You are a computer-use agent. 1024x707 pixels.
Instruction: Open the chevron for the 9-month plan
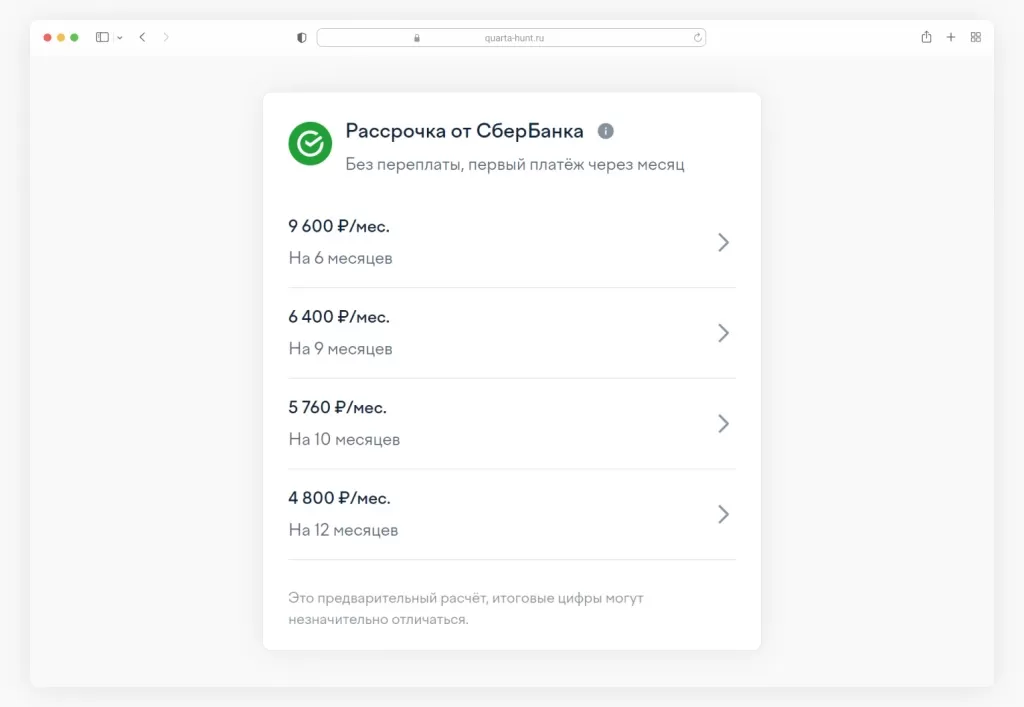724,333
